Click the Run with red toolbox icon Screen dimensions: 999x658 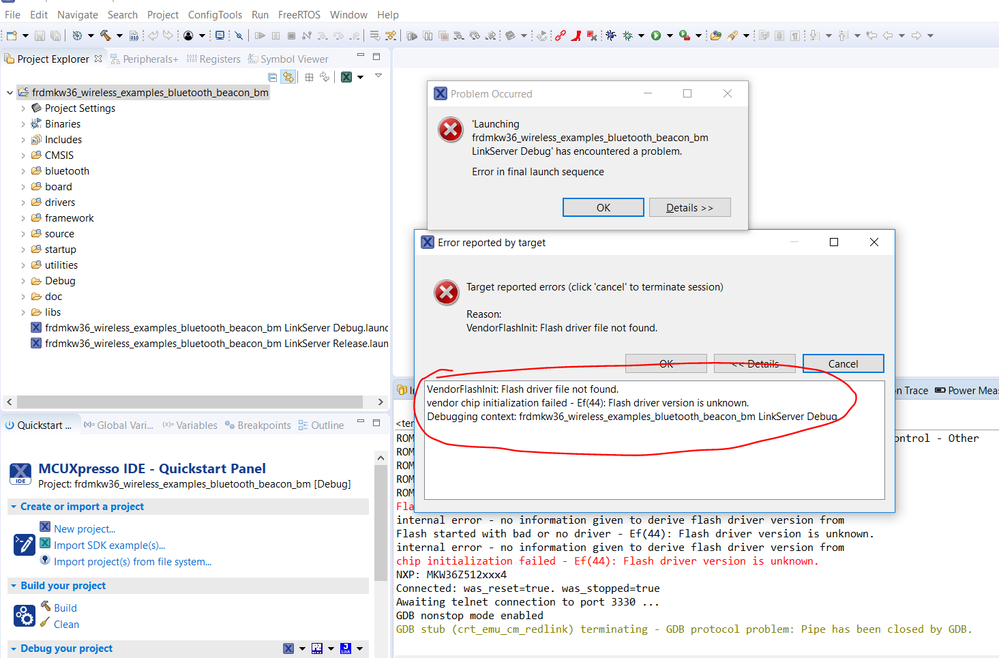684,36
